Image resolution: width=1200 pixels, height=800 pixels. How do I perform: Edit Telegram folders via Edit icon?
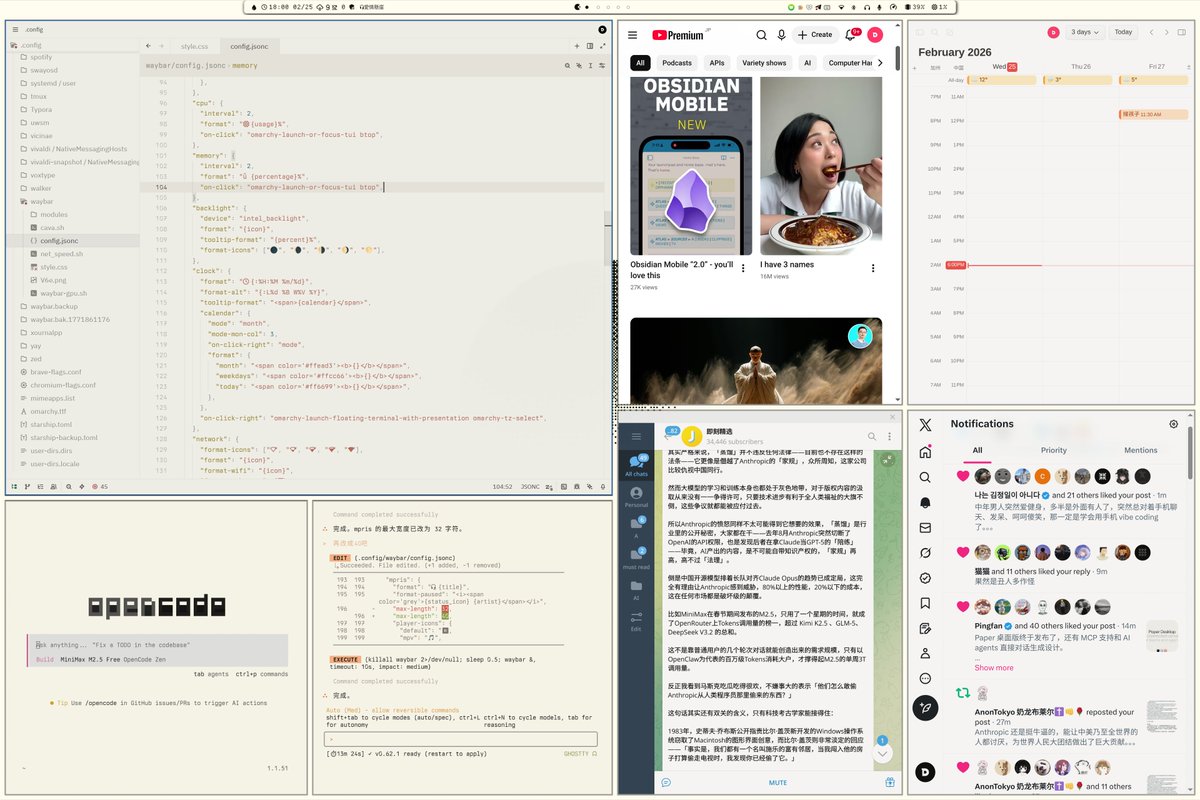636,621
